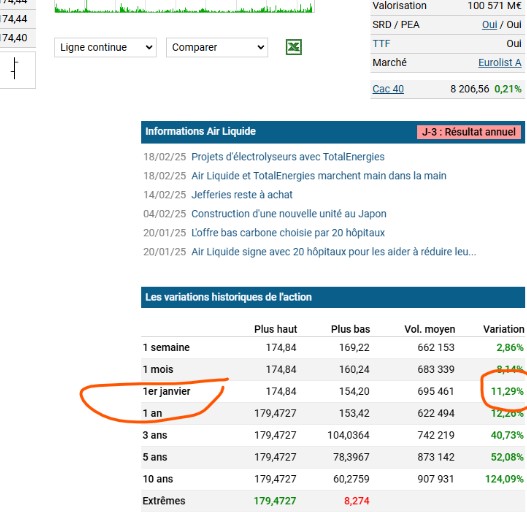Screen dimensions: 527x512
Task: Select the '5 ans' row label
Action: [x=155, y=457]
